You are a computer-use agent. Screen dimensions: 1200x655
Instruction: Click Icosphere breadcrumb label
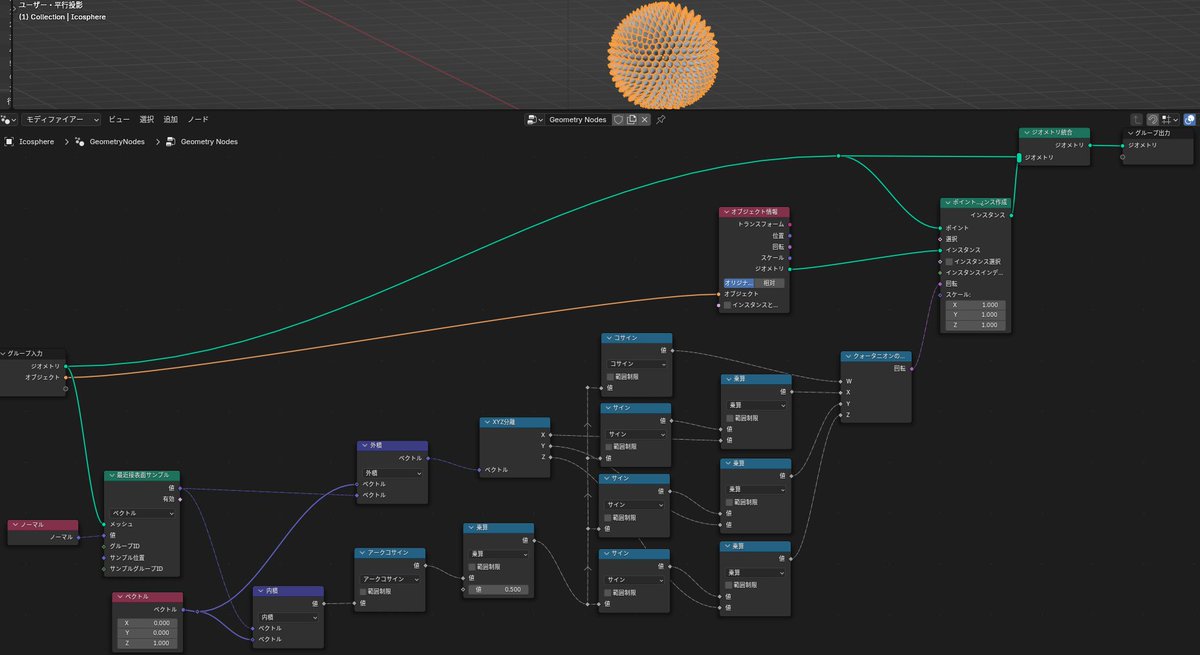[x=38, y=142]
